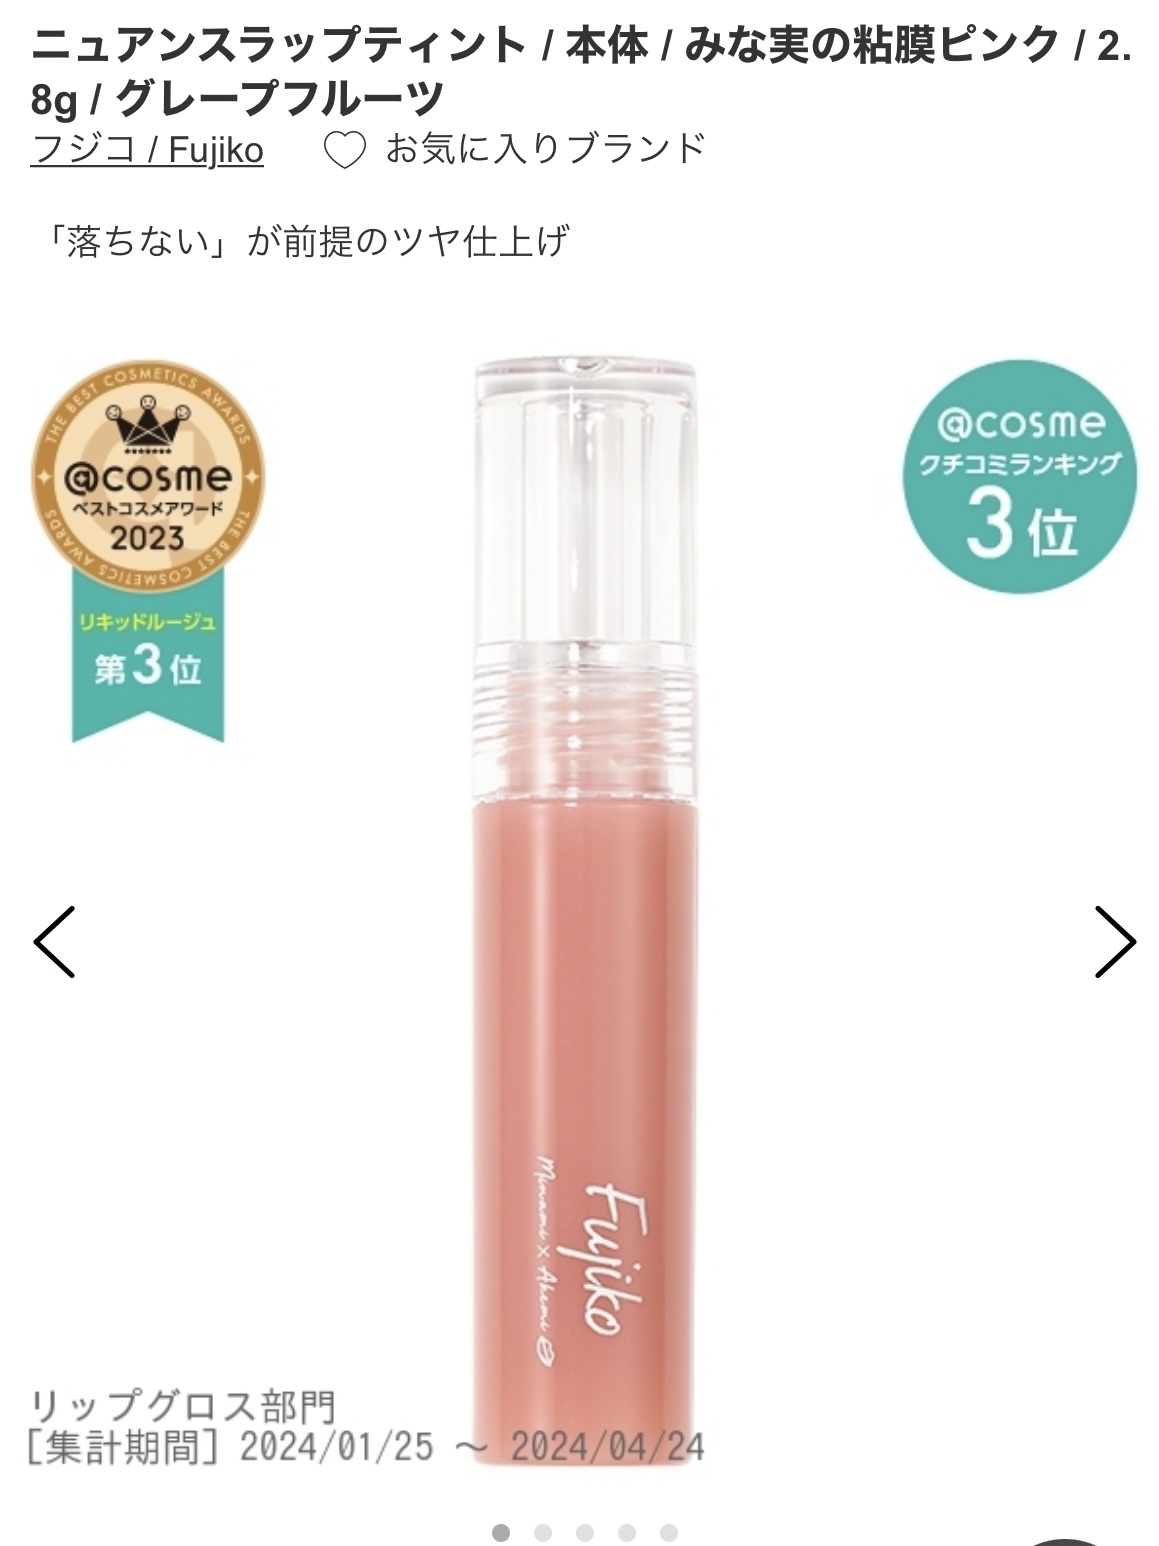This screenshot has height=1546, width=1159.
Task: Jump to second image via pagination dot
Action: coord(543,1532)
